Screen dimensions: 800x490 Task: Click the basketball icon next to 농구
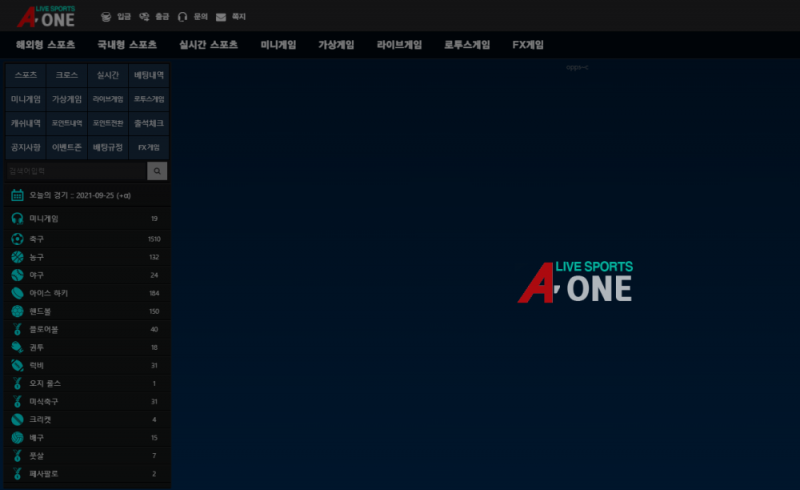coord(17,257)
